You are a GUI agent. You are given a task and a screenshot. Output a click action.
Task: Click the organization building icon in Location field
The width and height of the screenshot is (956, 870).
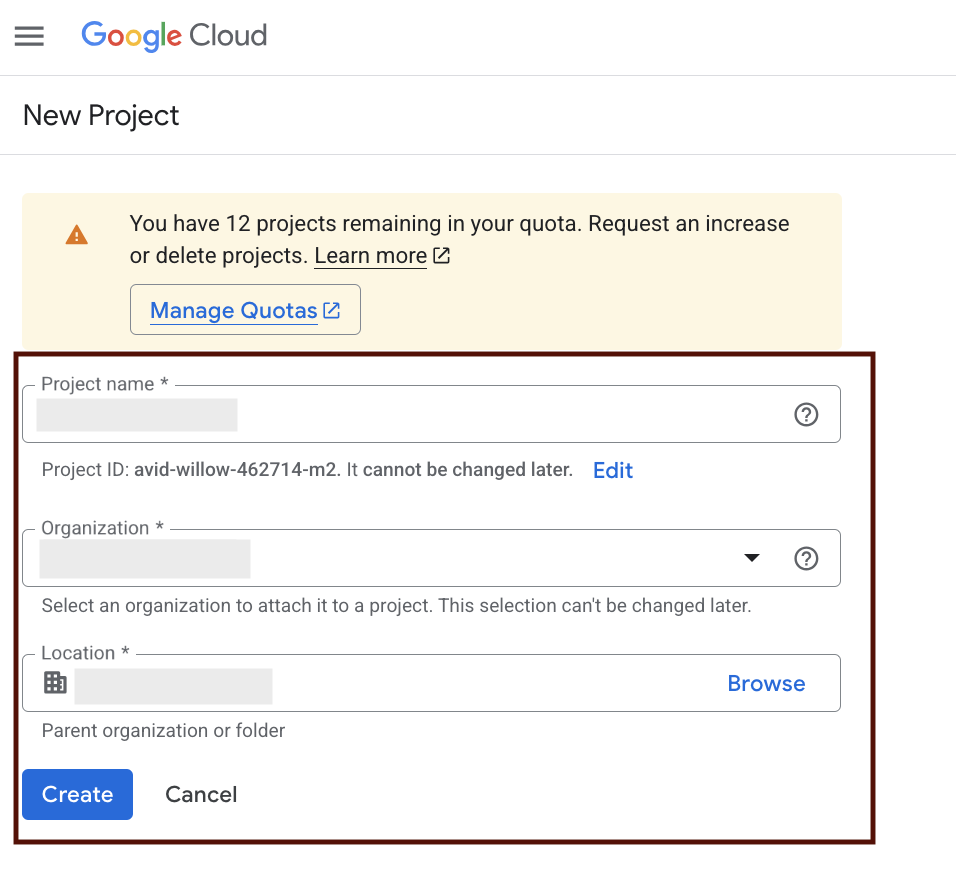55,683
